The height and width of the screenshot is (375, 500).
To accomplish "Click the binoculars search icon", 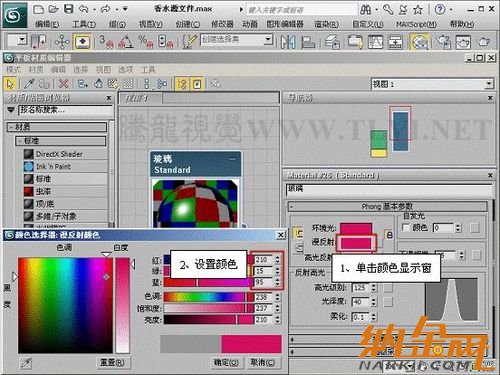I will tap(365, 10).
